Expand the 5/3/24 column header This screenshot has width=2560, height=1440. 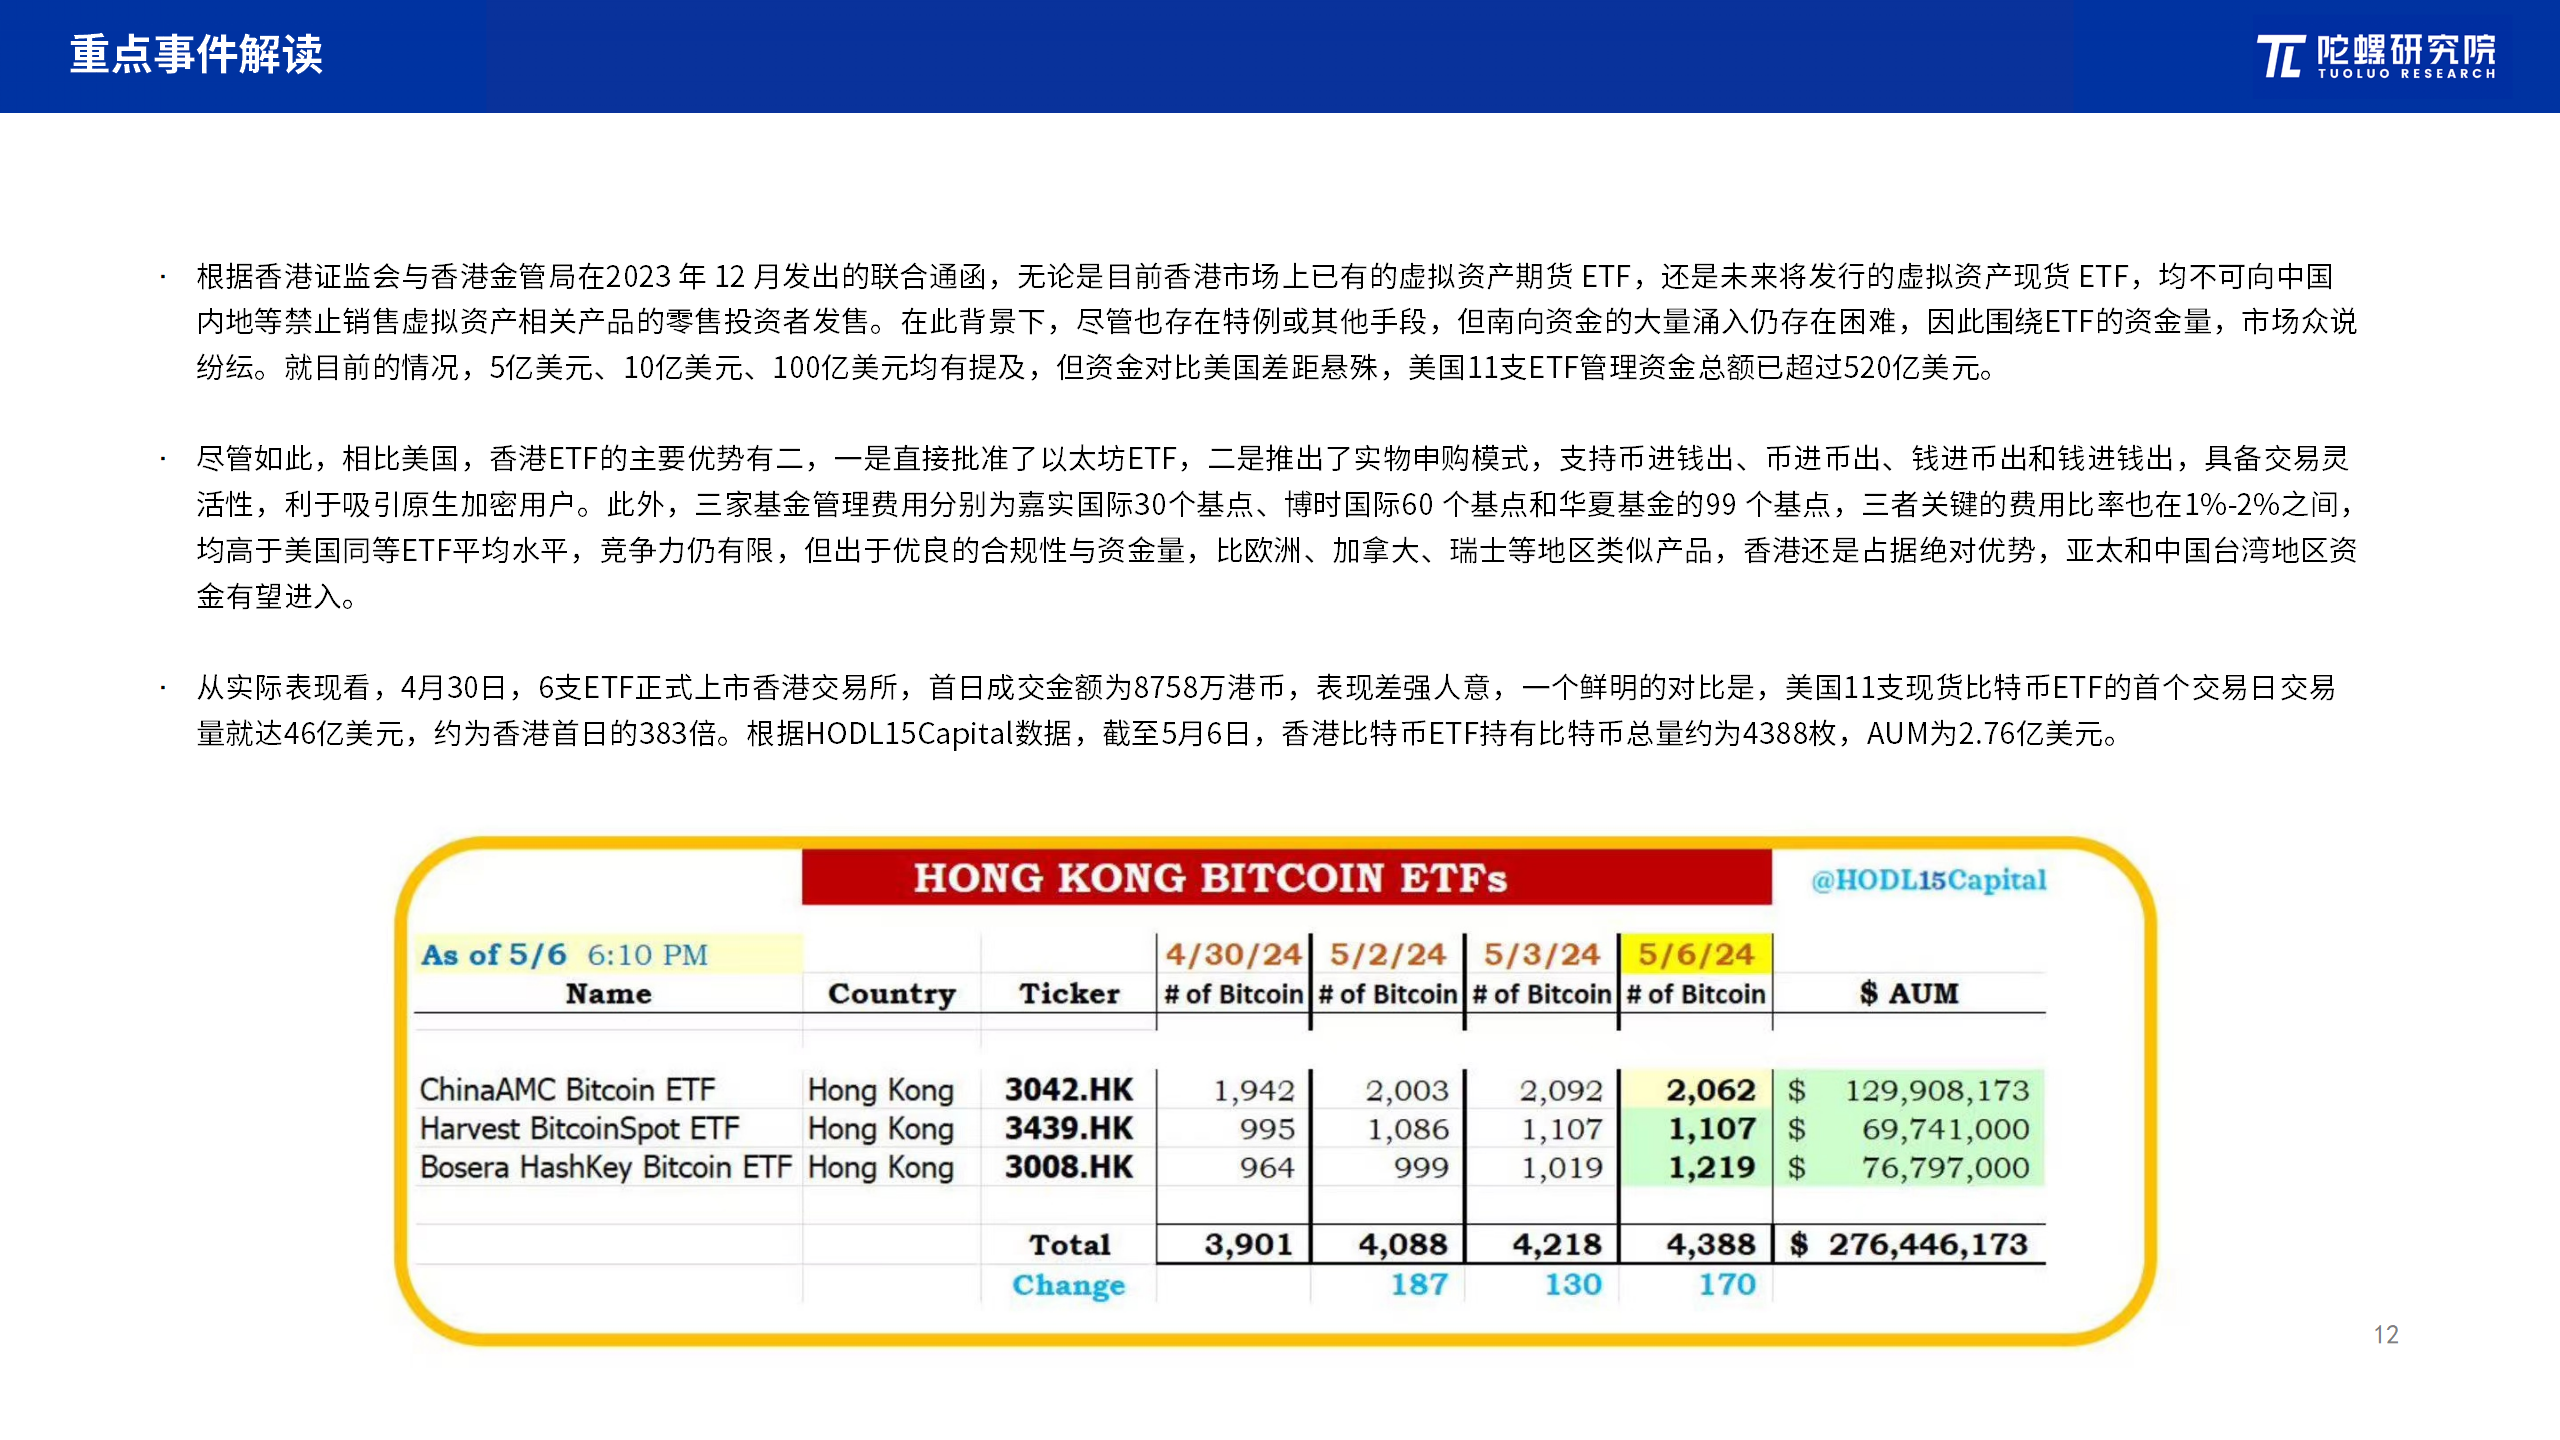[1540, 953]
